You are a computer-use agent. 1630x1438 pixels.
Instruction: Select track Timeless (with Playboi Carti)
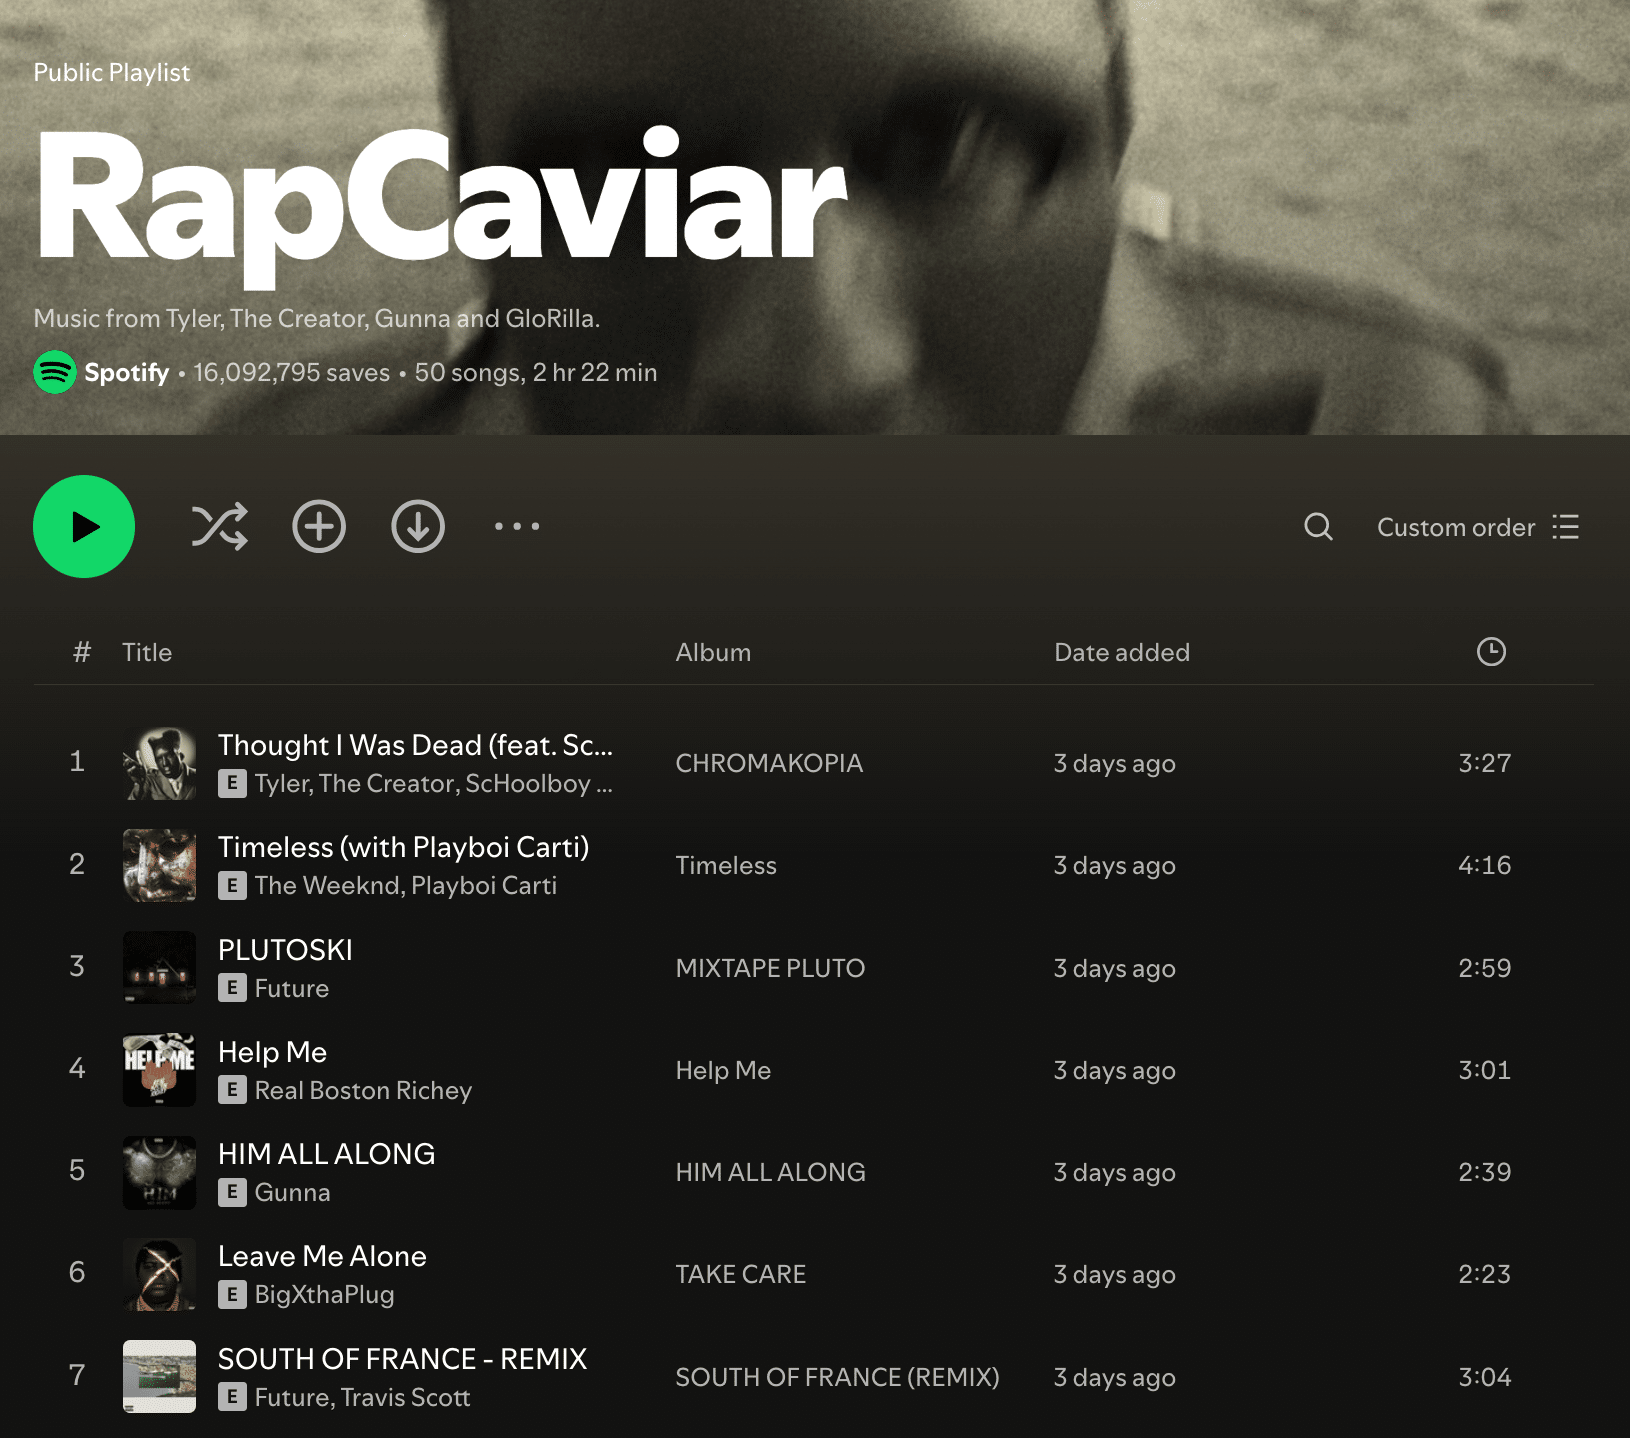point(403,847)
